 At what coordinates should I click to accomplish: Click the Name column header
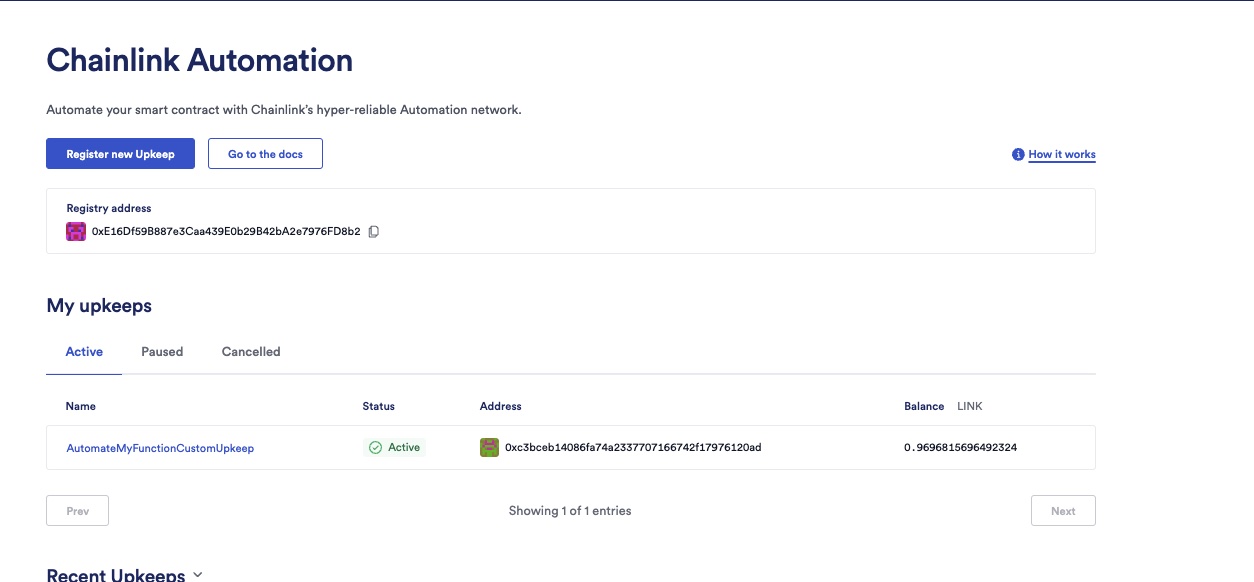(x=81, y=406)
